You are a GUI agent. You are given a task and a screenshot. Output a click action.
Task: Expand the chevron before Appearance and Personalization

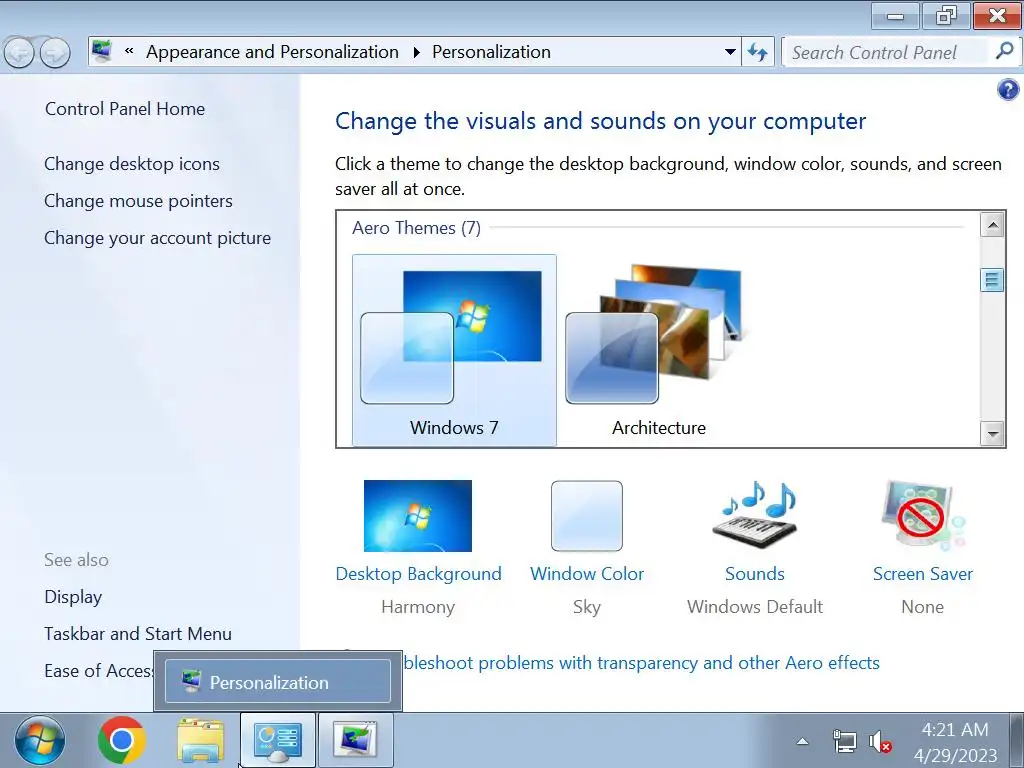click(x=129, y=51)
